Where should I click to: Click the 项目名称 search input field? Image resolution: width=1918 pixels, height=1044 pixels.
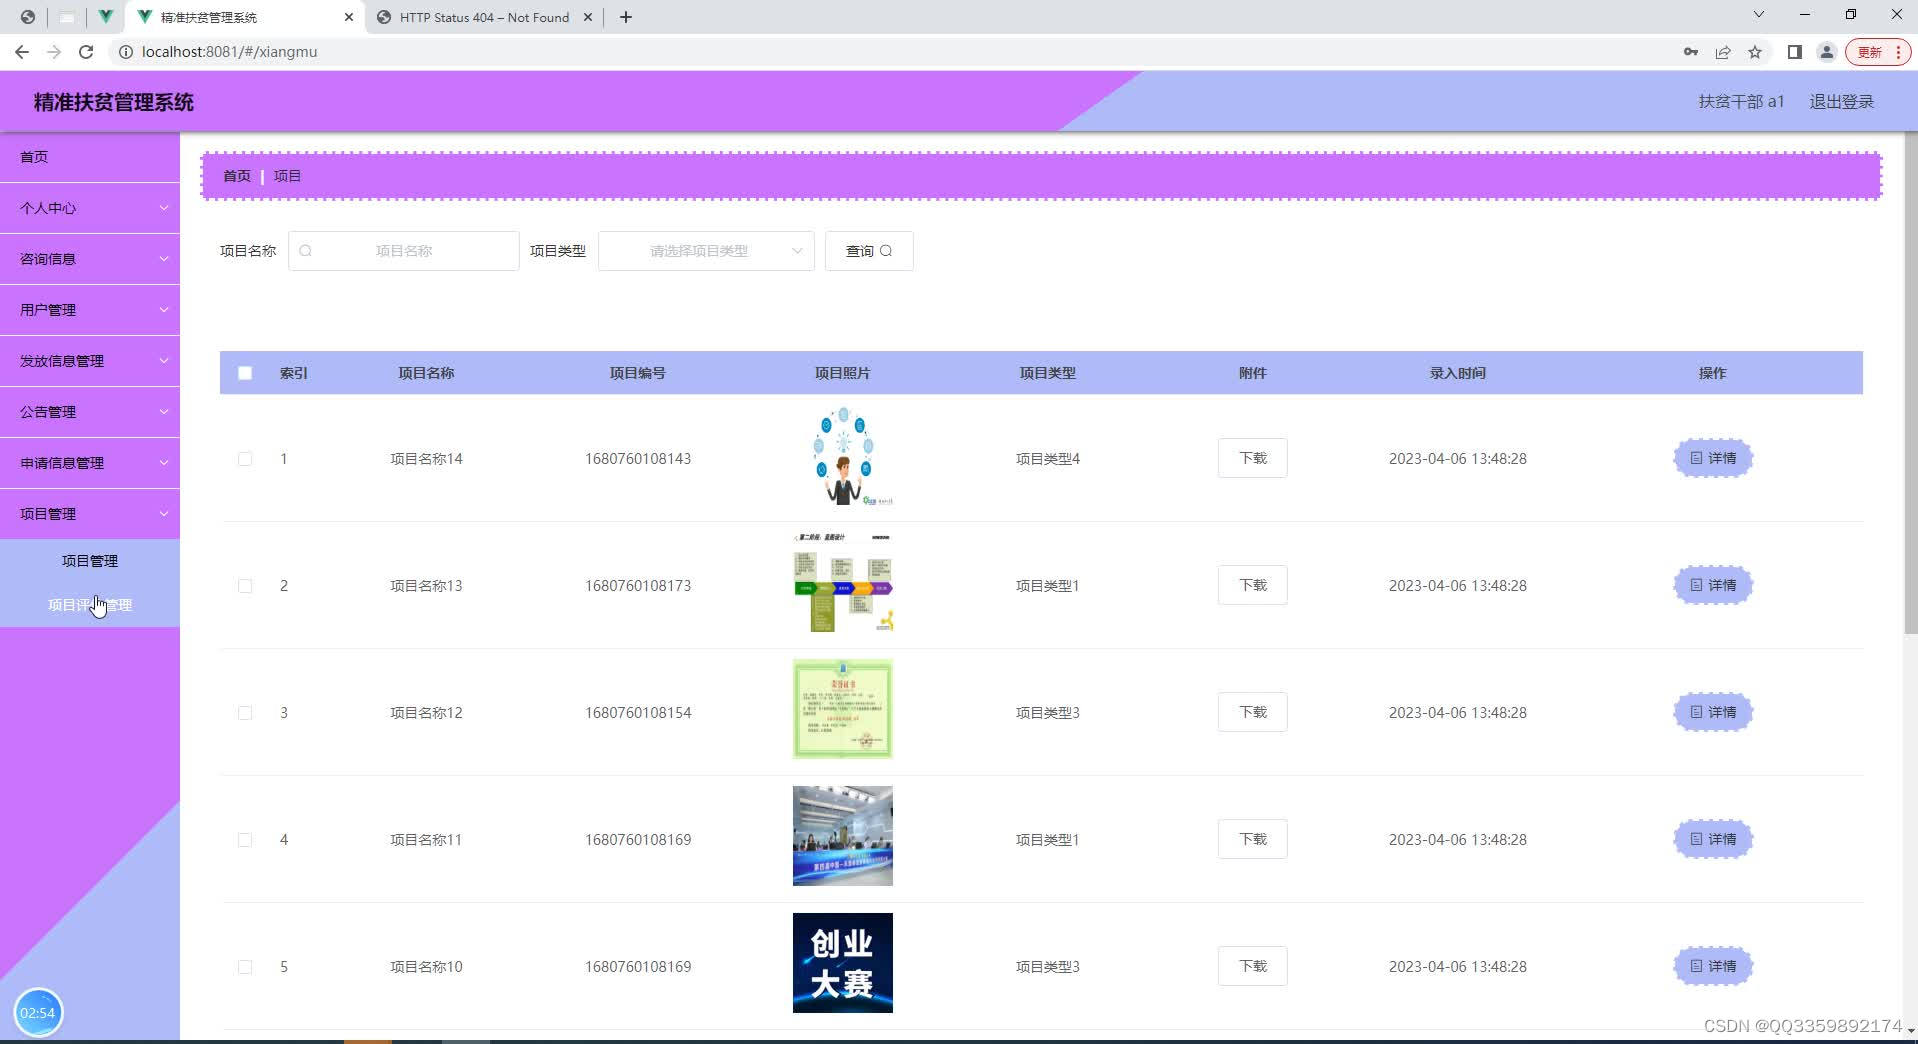point(404,251)
